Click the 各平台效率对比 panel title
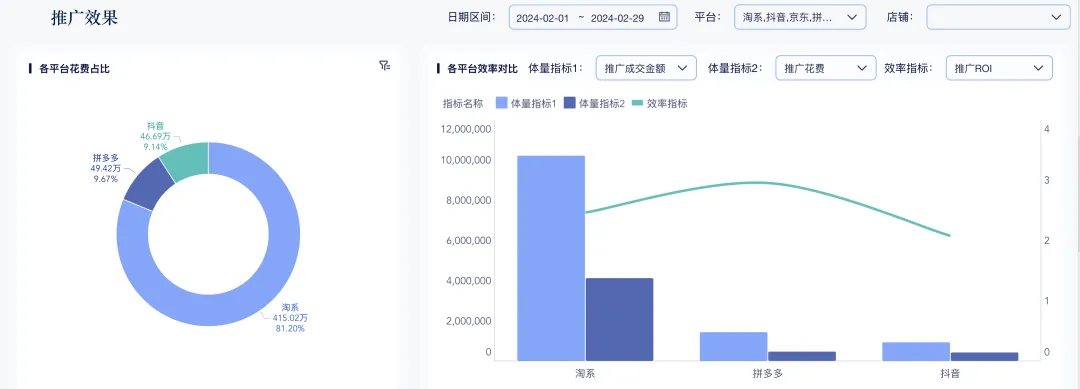 [x=482, y=68]
